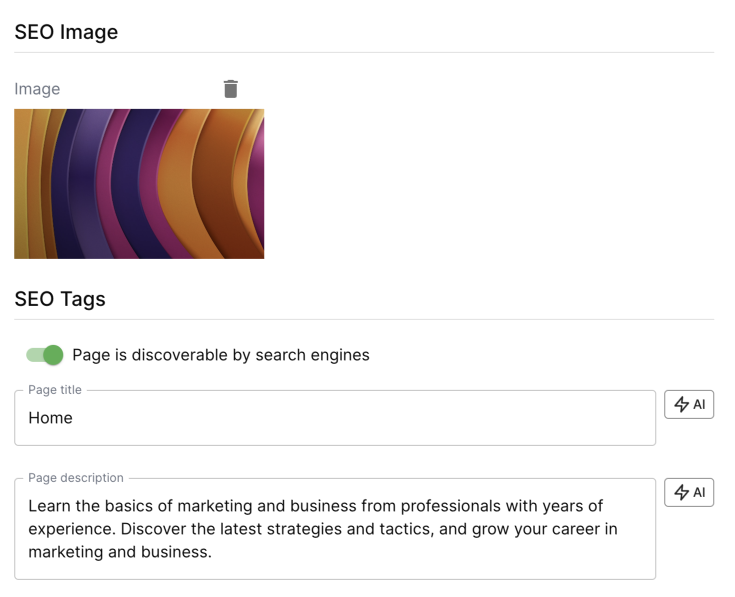Image resolution: width=735 pixels, height=597 pixels.
Task: Delete the SEO image with trash icon
Action: pos(231,89)
